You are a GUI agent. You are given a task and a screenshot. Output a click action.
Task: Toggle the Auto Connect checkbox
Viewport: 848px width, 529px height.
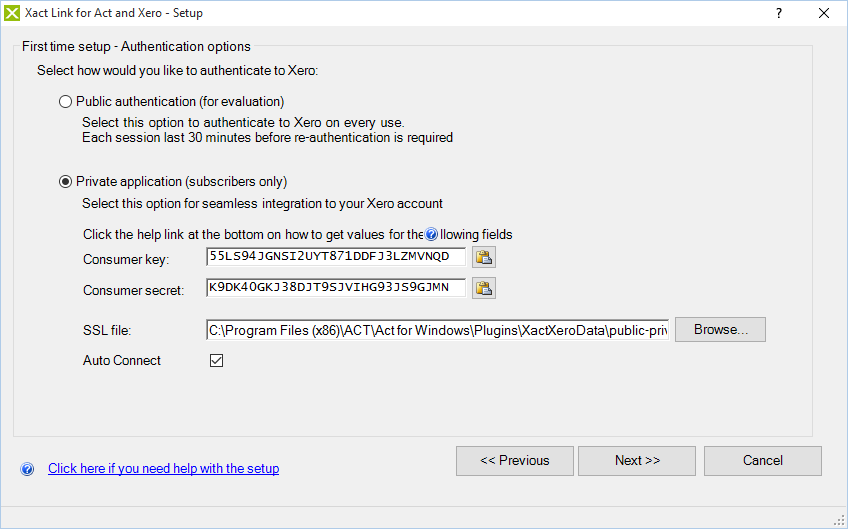[216, 361]
